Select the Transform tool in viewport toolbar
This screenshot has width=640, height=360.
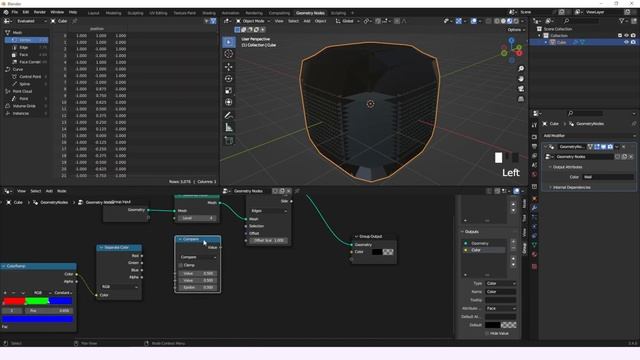click(x=229, y=102)
